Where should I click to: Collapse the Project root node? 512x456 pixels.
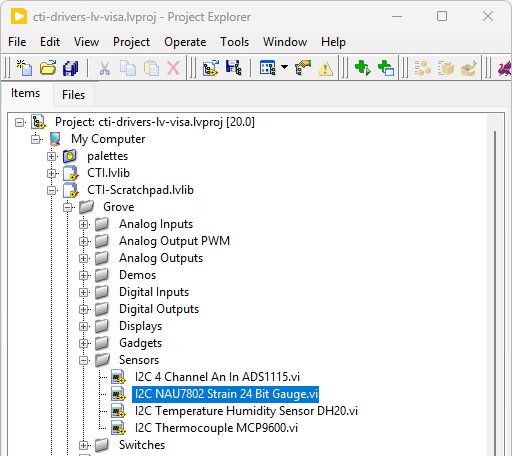[x=20, y=122]
